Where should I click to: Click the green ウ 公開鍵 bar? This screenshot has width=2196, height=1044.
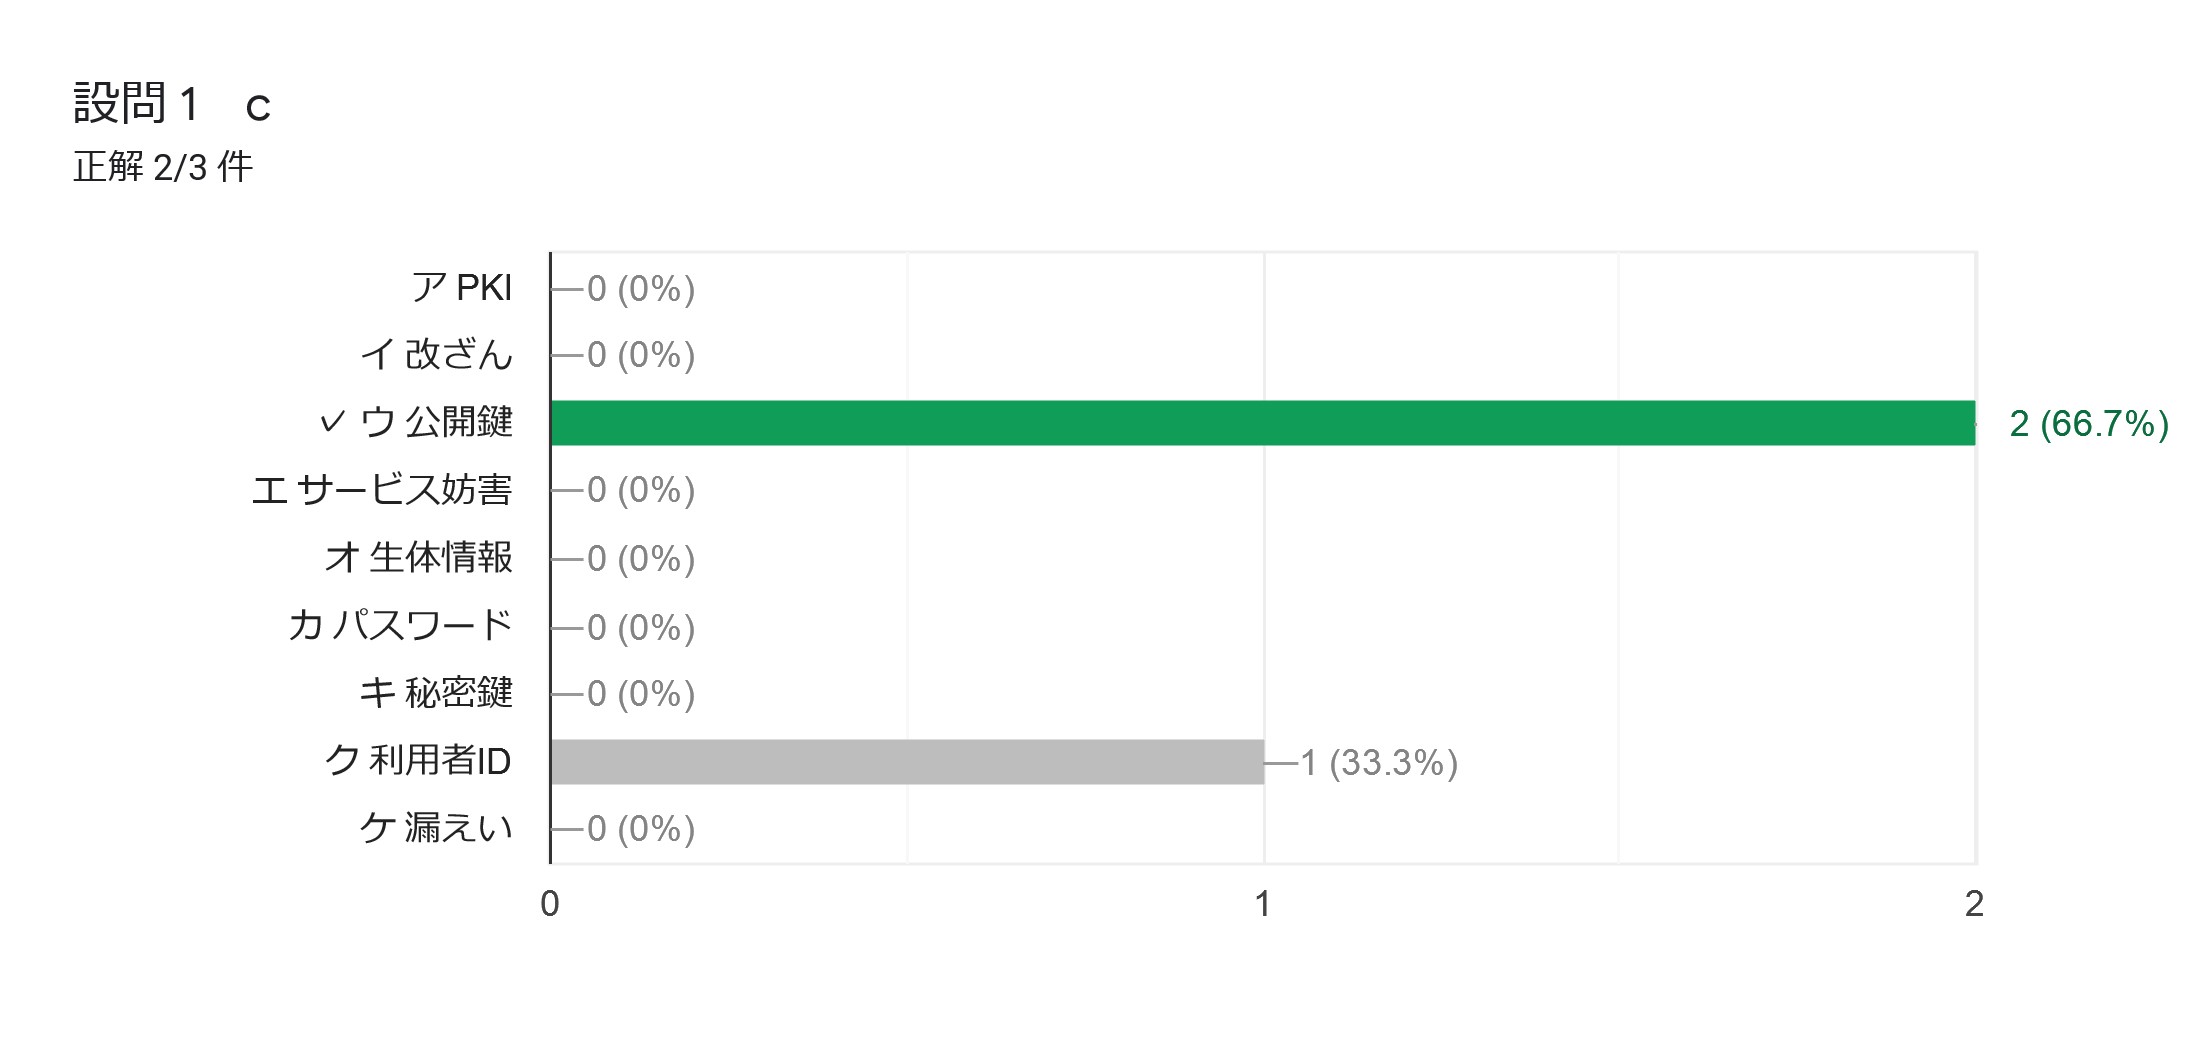coord(1263,423)
